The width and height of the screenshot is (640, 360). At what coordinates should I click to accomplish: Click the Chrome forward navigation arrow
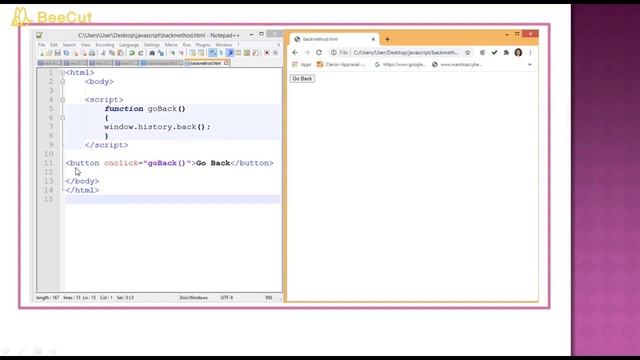tap(307, 53)
